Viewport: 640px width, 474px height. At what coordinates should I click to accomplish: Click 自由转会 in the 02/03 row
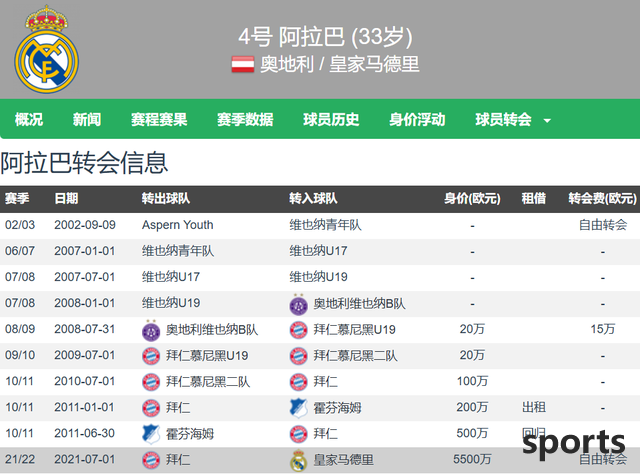tap(603, 225)
